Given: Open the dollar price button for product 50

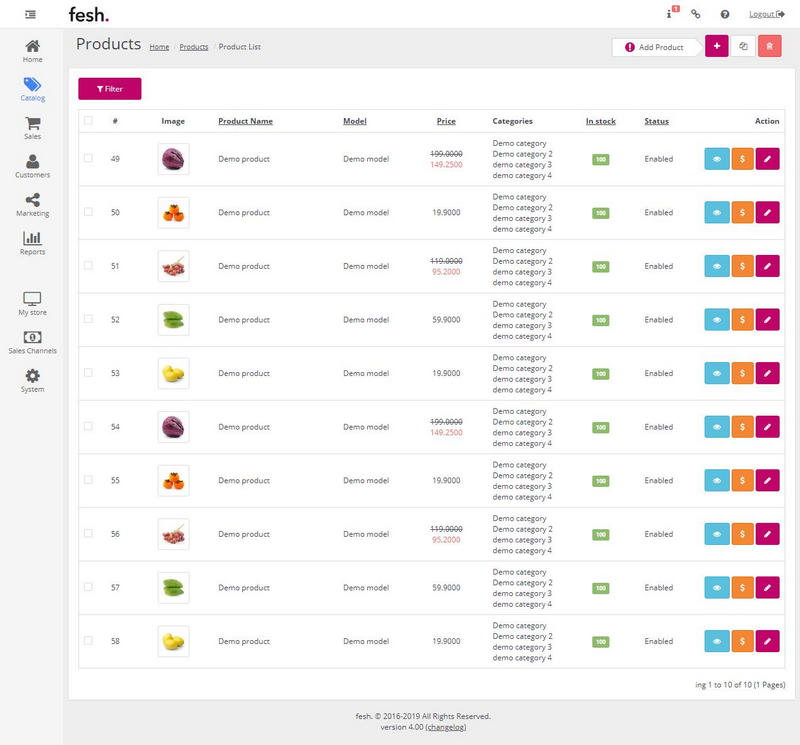Looking at the screenshot, I should point(742,212).
